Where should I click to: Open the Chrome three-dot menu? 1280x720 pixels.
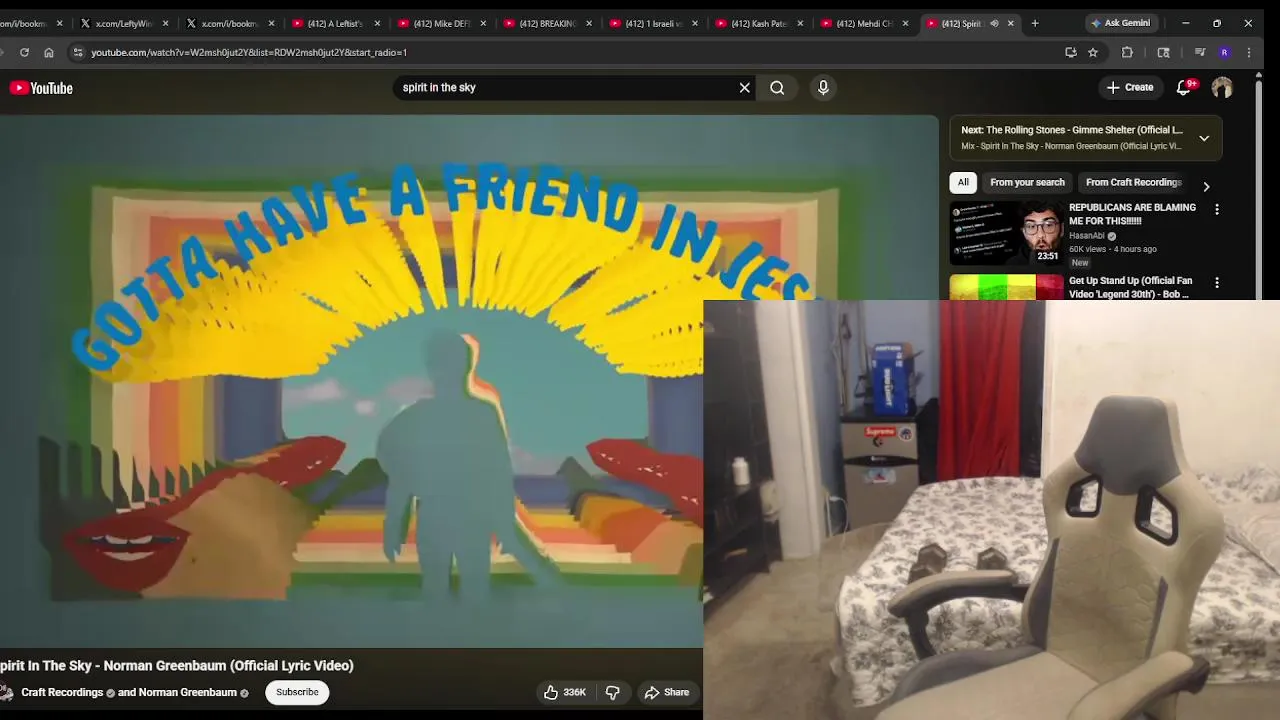(1248, 52)
